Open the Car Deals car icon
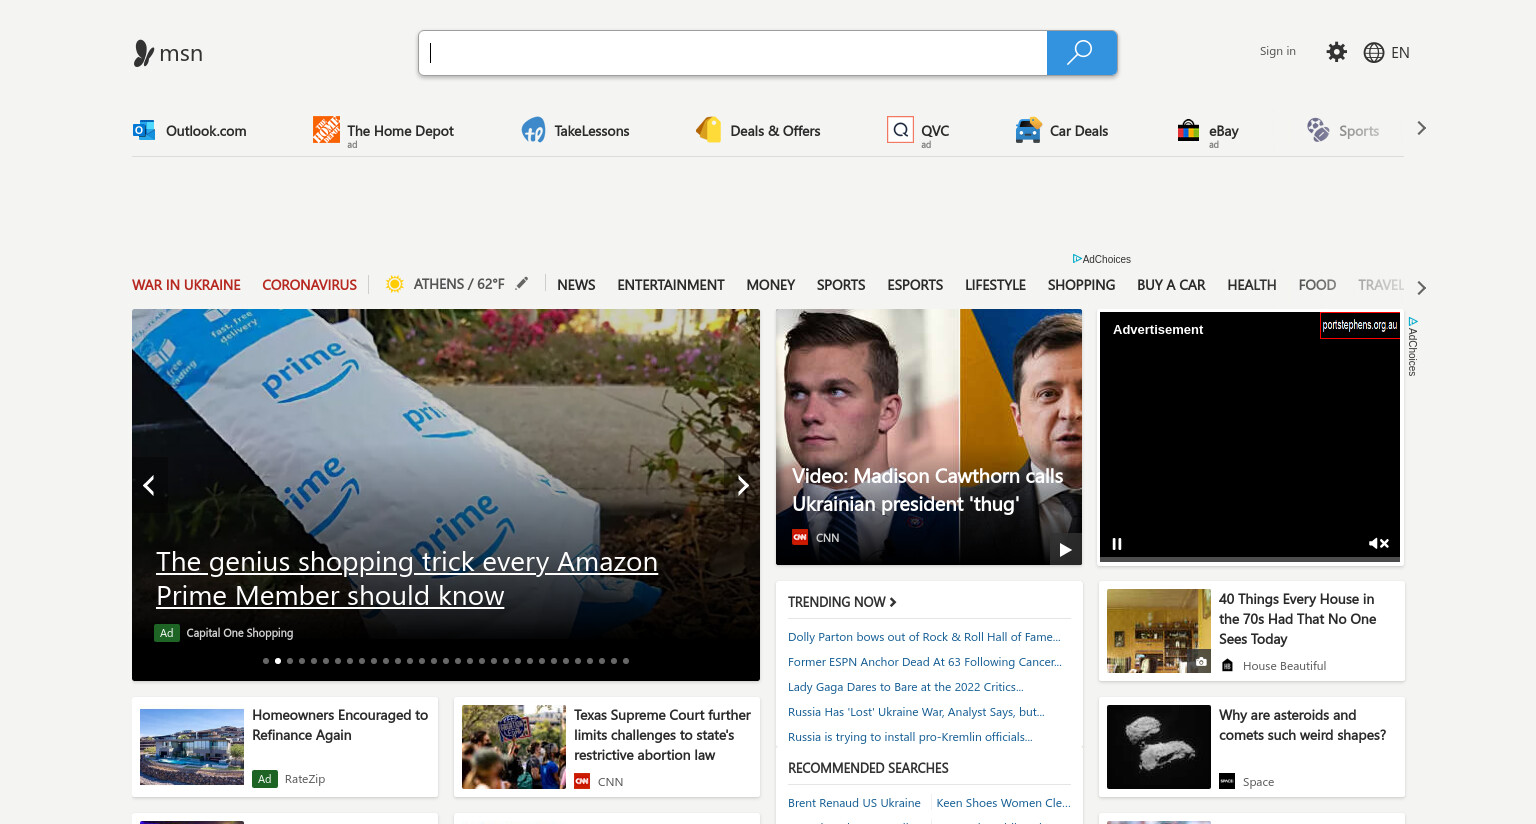This screenshot has width=1536, height=824. pyautogui.click(x=1028, y=130)
